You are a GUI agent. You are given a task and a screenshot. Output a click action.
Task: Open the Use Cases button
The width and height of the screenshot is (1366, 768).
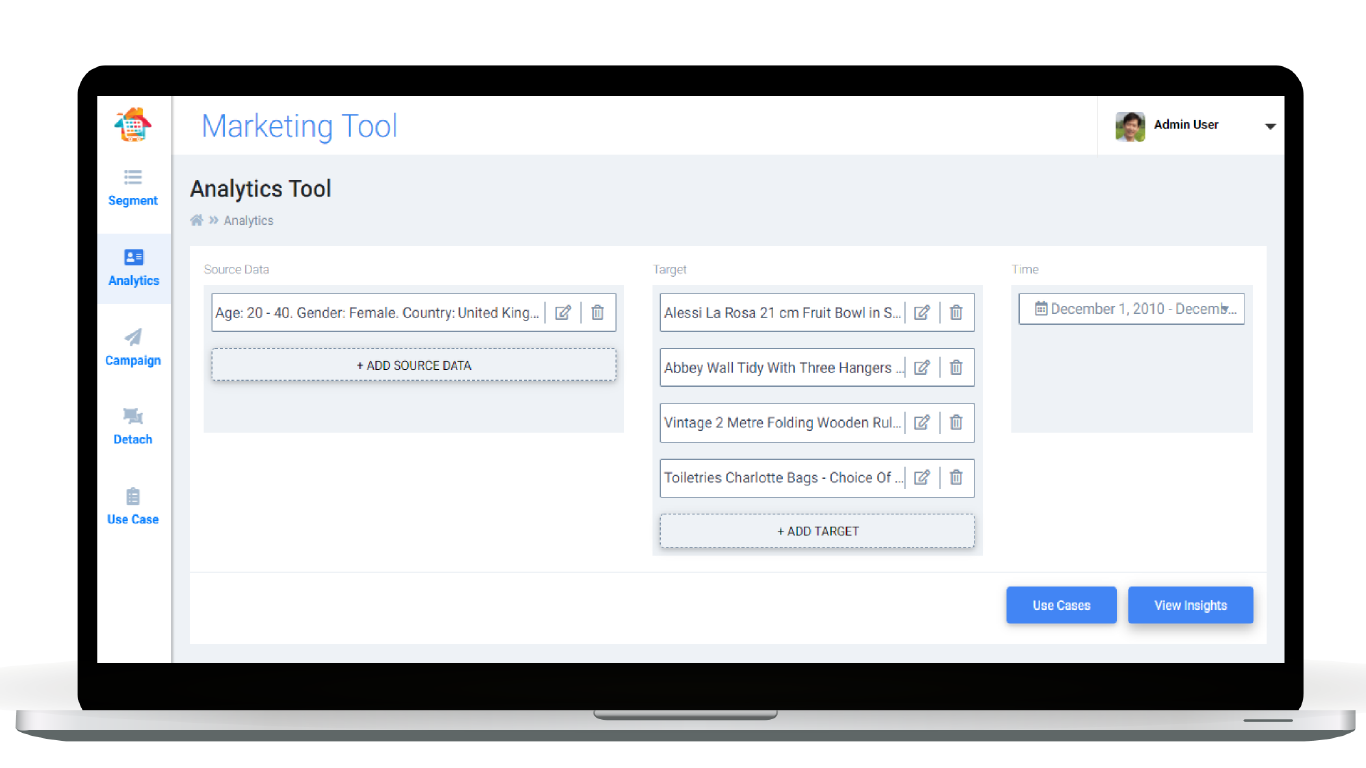[x=1061, y=605]
